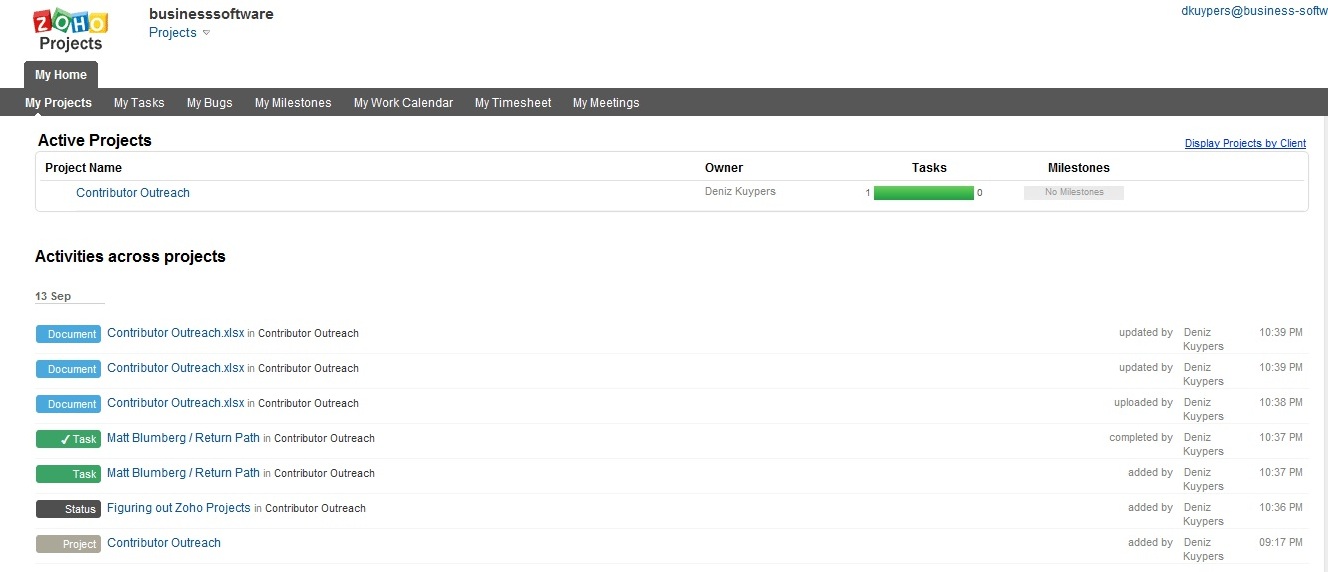Open the My Projects tab
The image size is (1328, 572).
tap(59, 103)
